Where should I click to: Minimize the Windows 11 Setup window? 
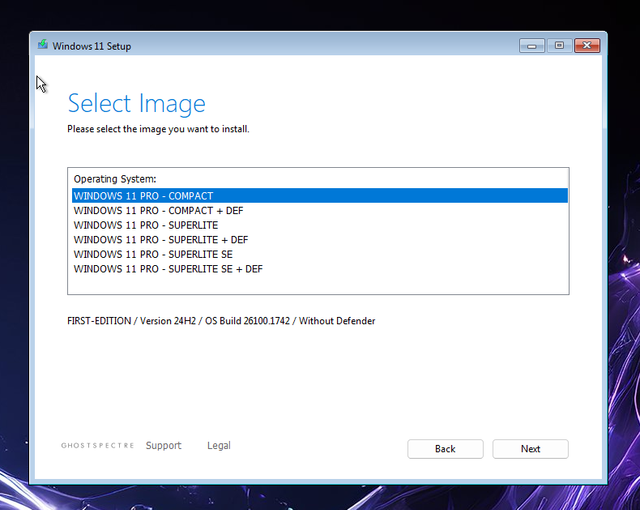(531, 46)
